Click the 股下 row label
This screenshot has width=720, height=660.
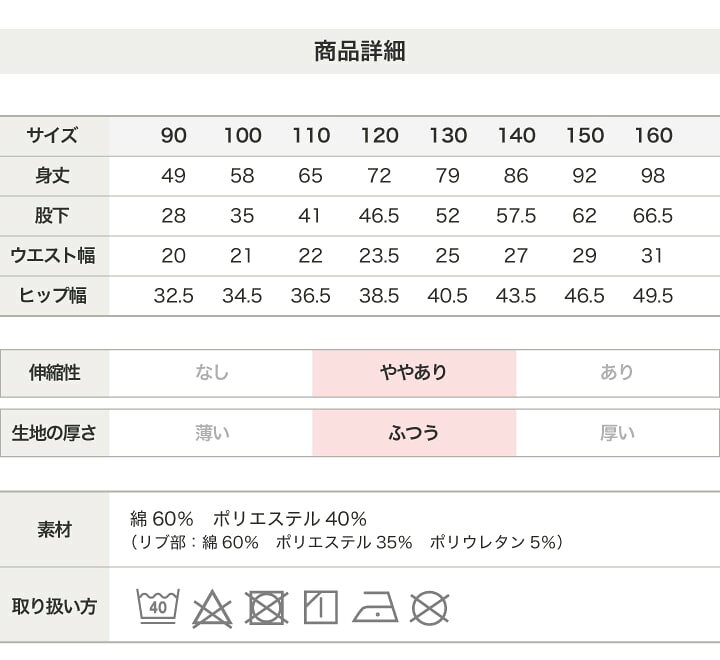pyautogui.click(x=54, y=215)
